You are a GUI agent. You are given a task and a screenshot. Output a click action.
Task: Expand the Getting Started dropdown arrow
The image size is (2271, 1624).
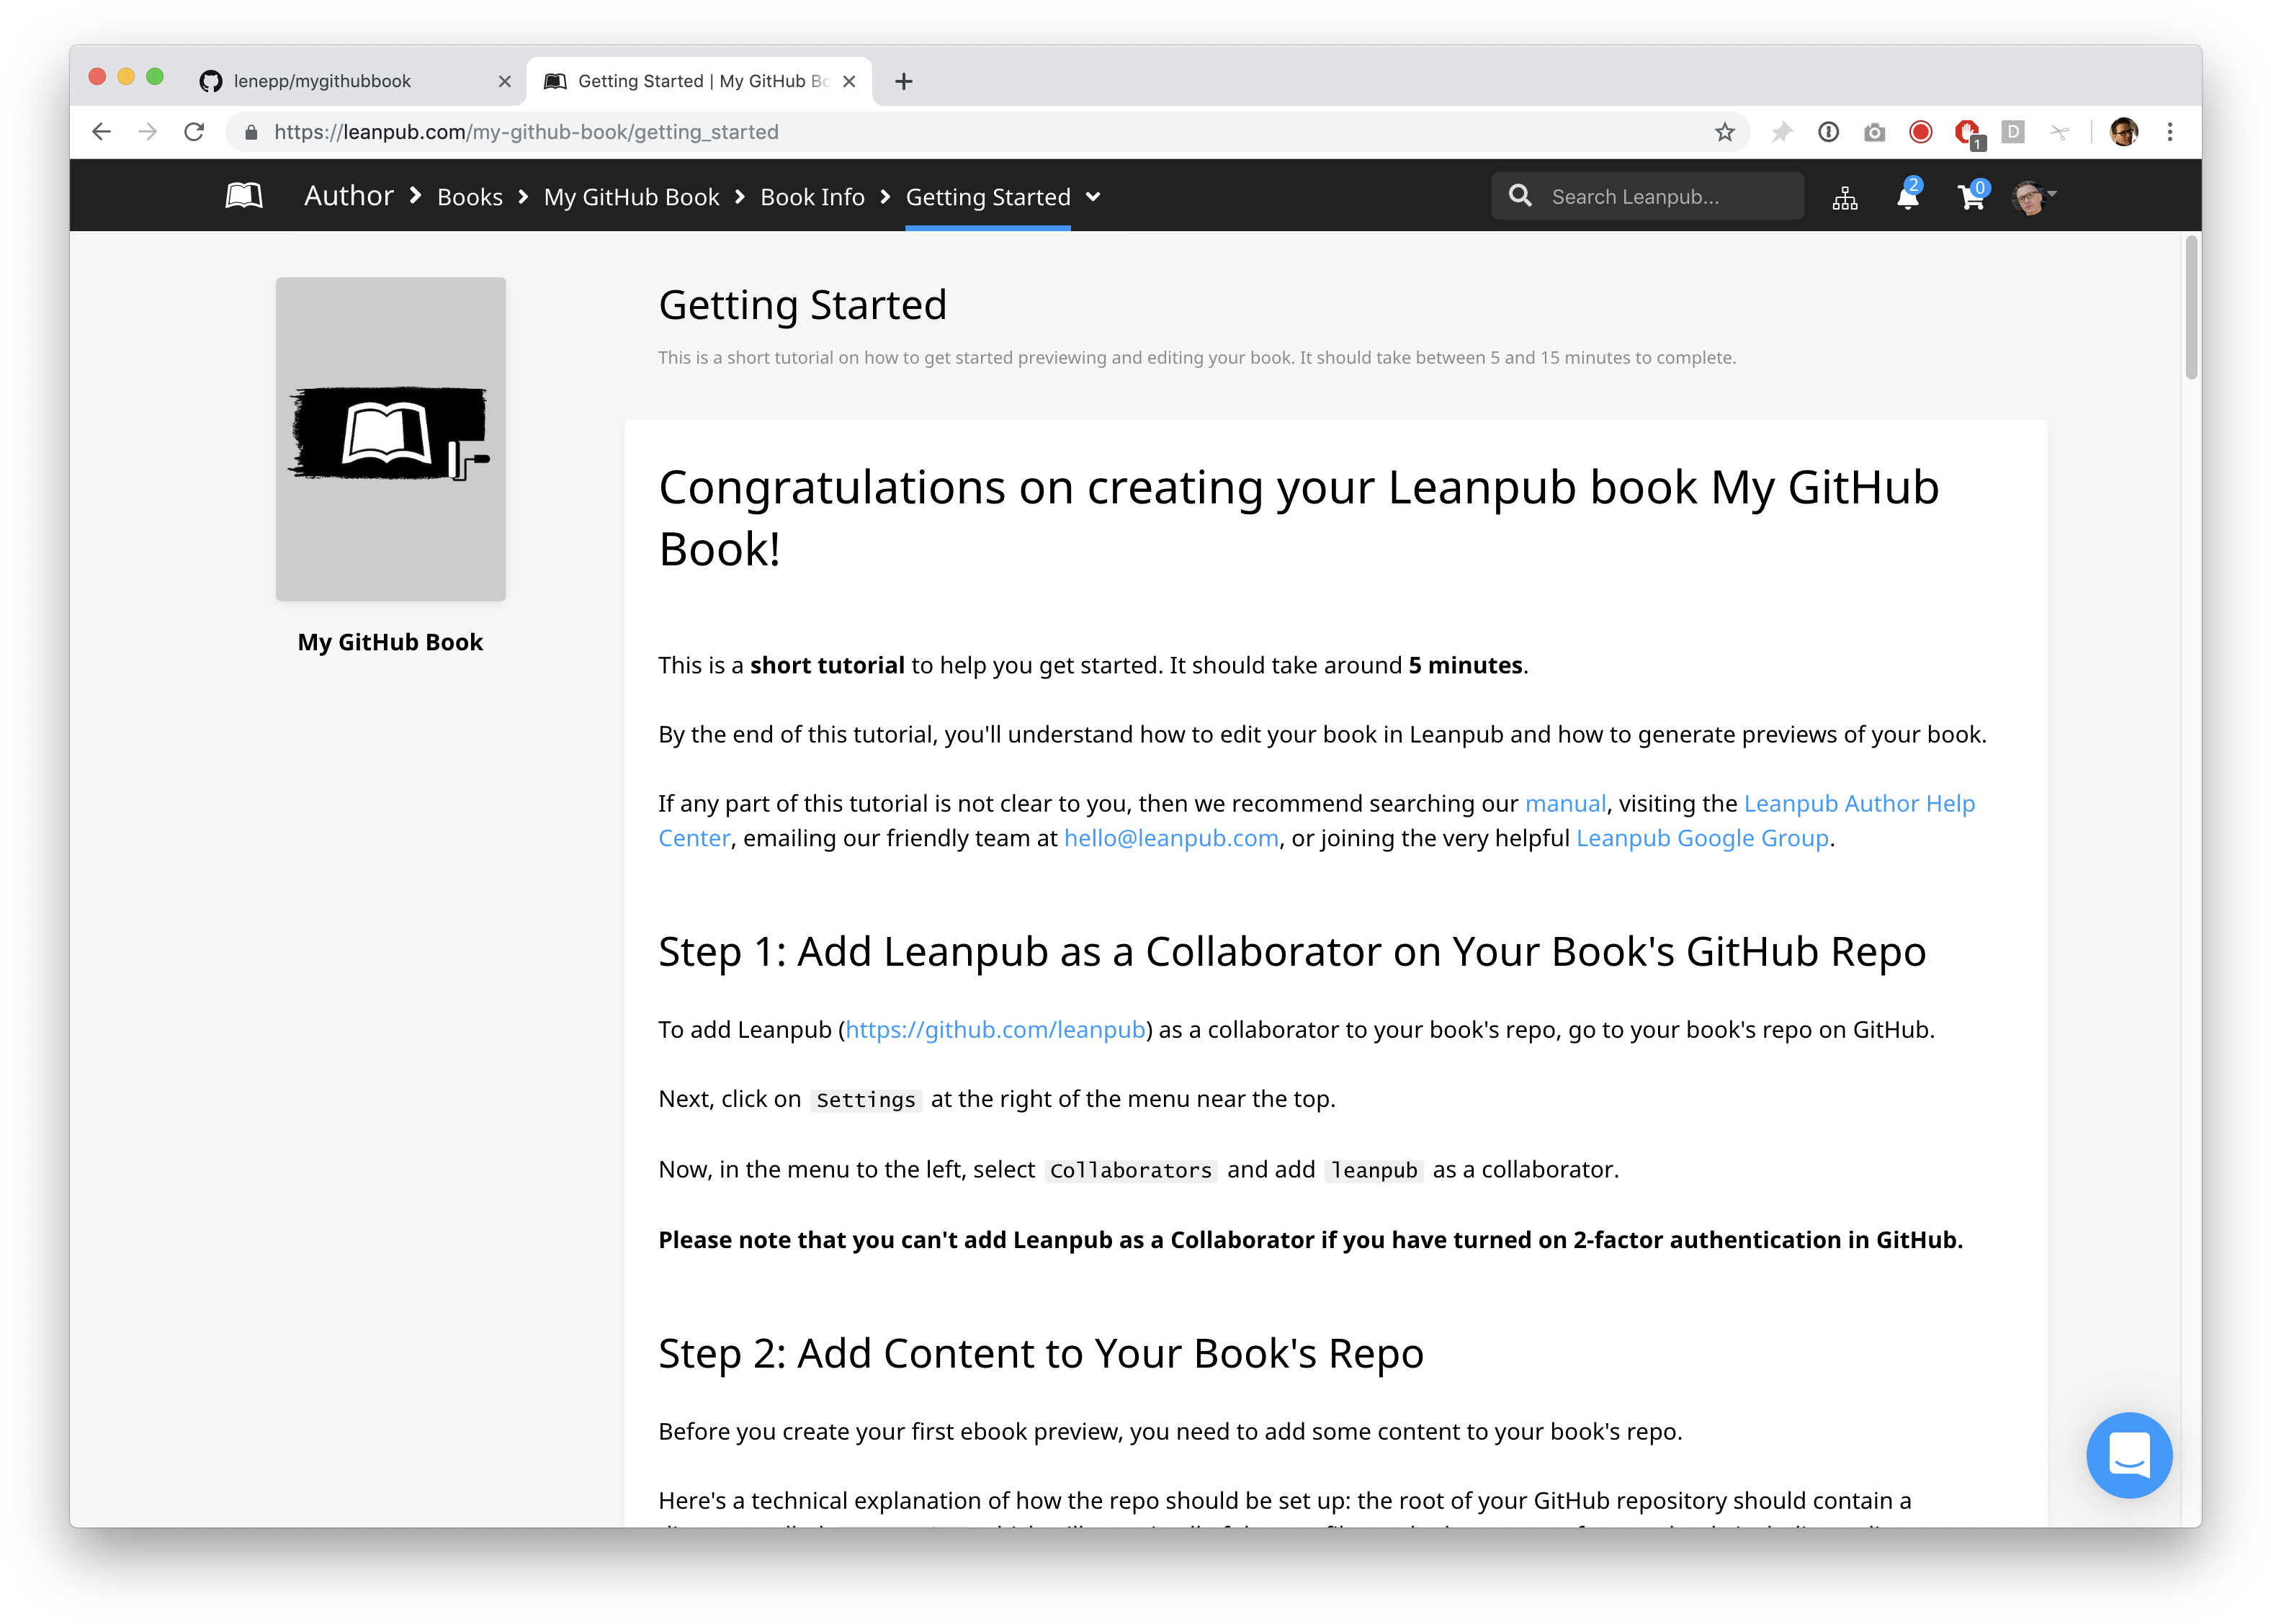pyautogui.click(x=1093, y=197)
